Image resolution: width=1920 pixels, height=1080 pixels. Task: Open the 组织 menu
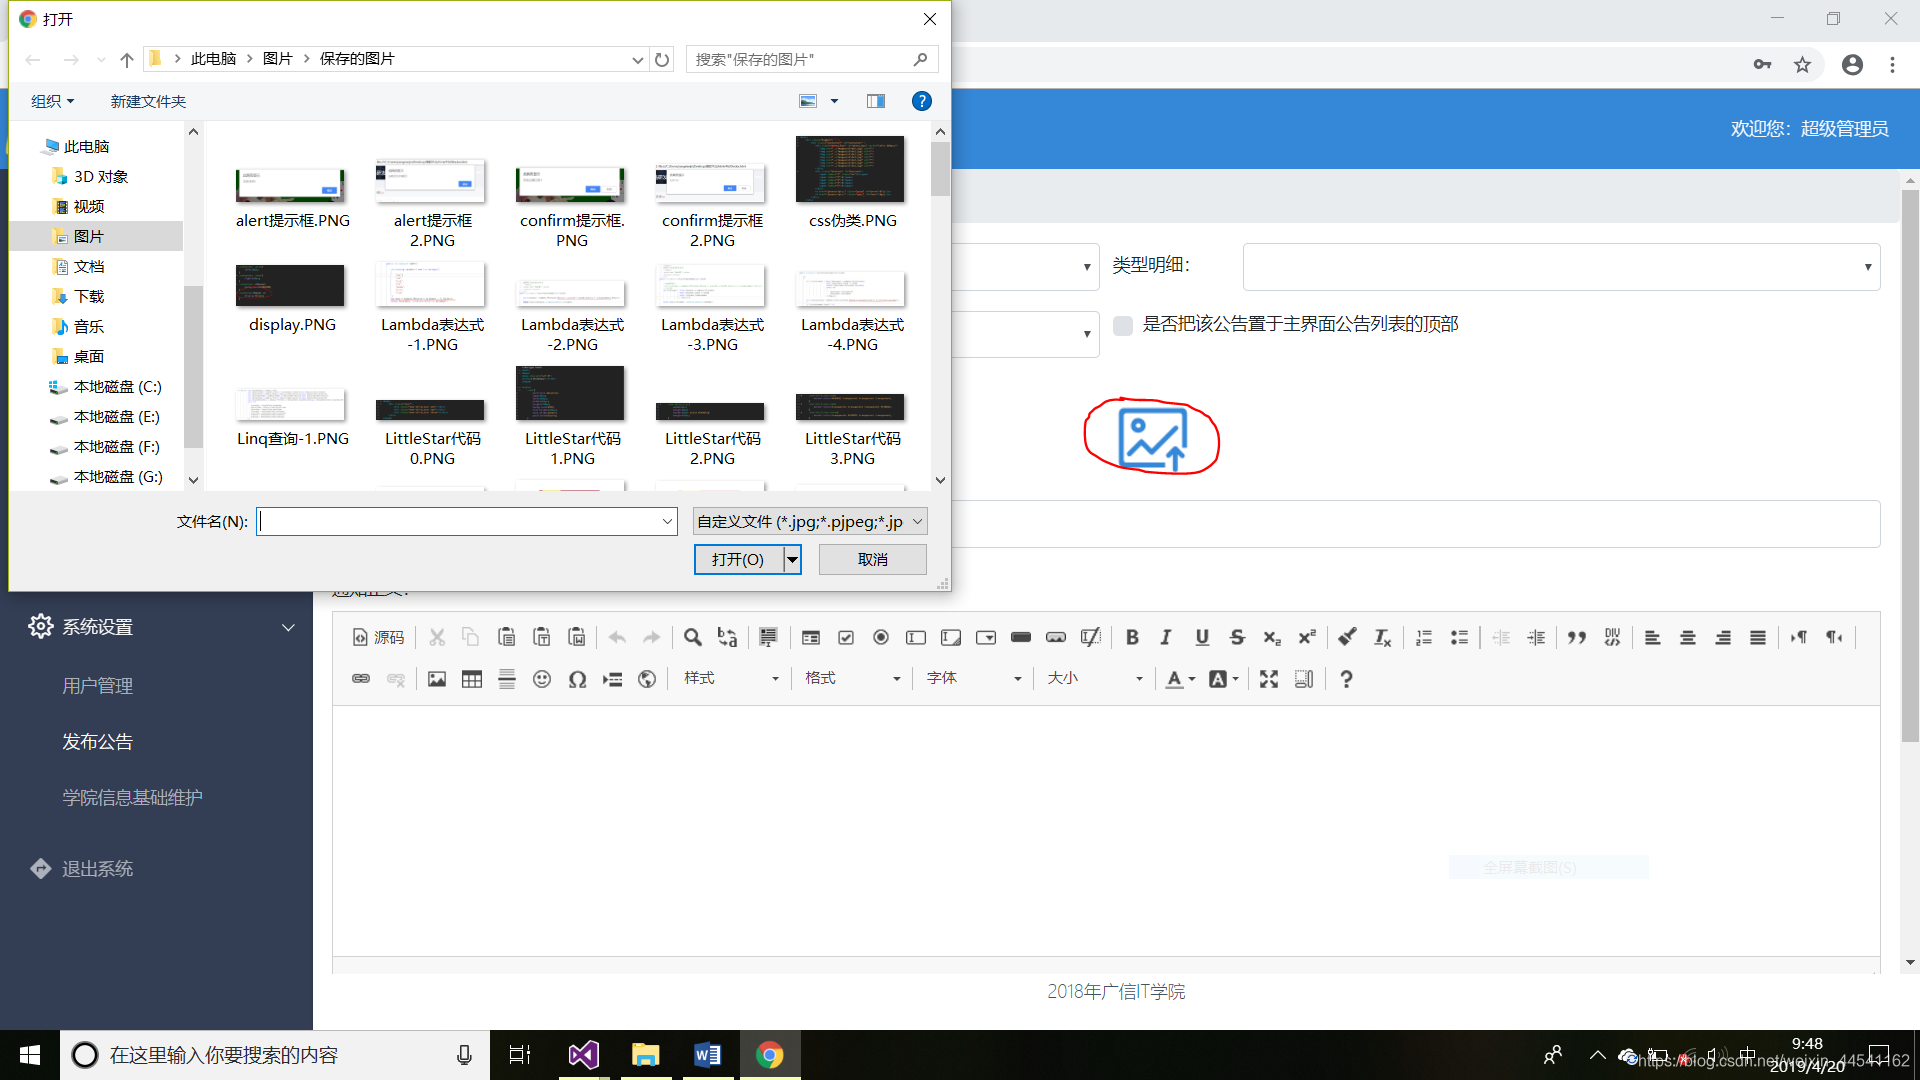click(52, 101)
